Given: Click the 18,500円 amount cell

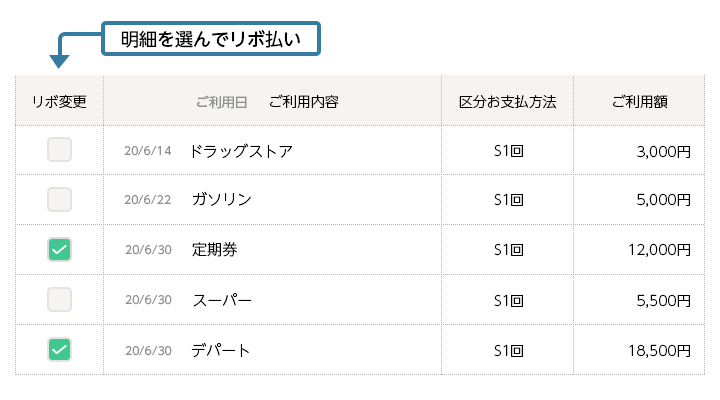Looking at the screenshot, I should click(x=659, y=351).
